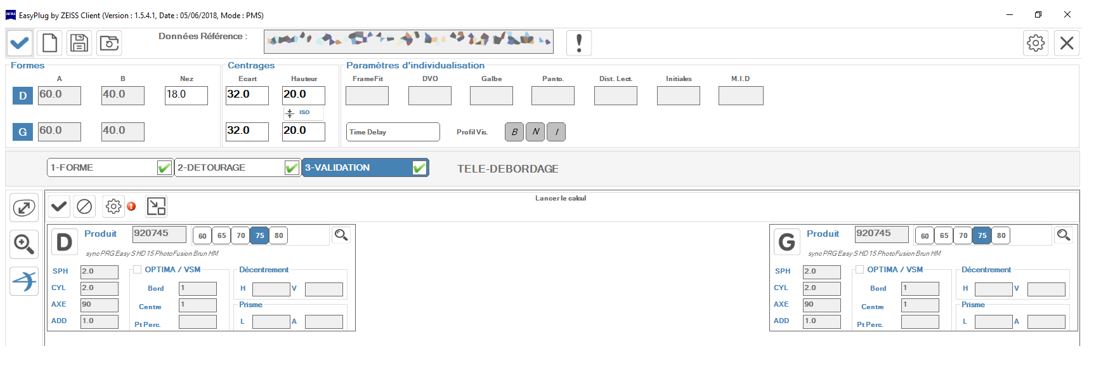
Task: Select diameter 75 for right eye D
Action: (259, 236)
